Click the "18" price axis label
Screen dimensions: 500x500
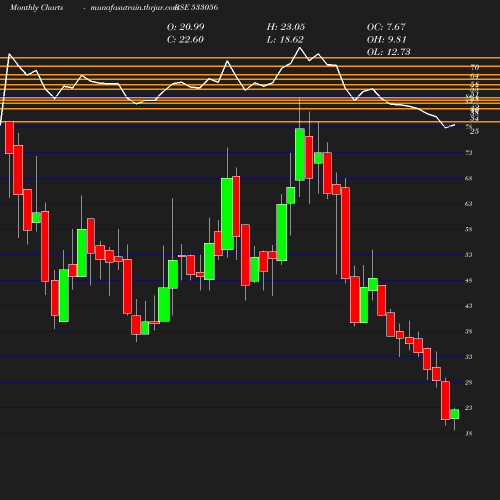pyautogui.click(x=469, y=433)
